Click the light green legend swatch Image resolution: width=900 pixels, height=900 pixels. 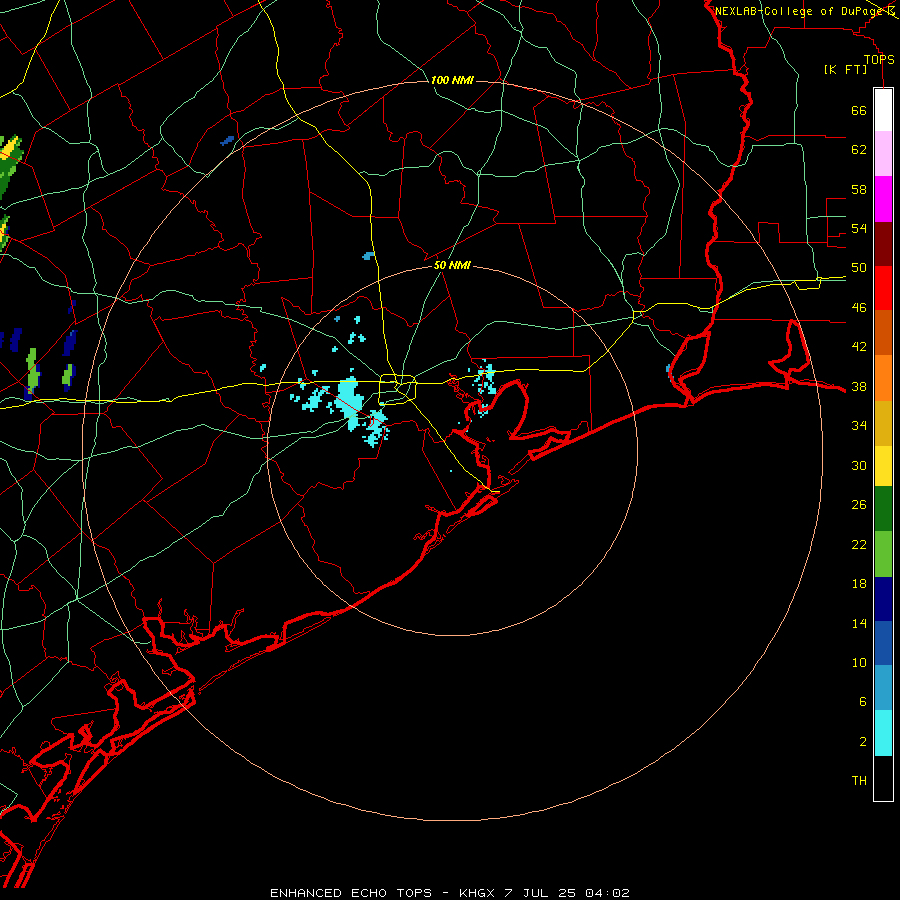click(x=883, y=554)
